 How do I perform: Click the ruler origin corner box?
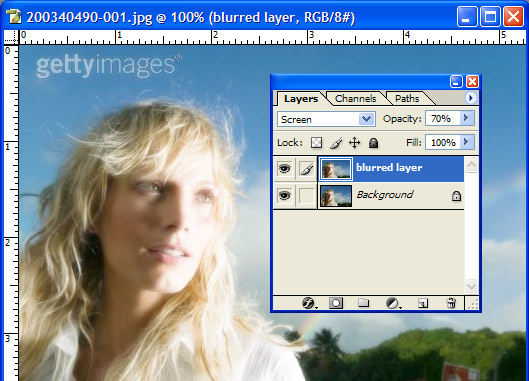tap(11, 37)
